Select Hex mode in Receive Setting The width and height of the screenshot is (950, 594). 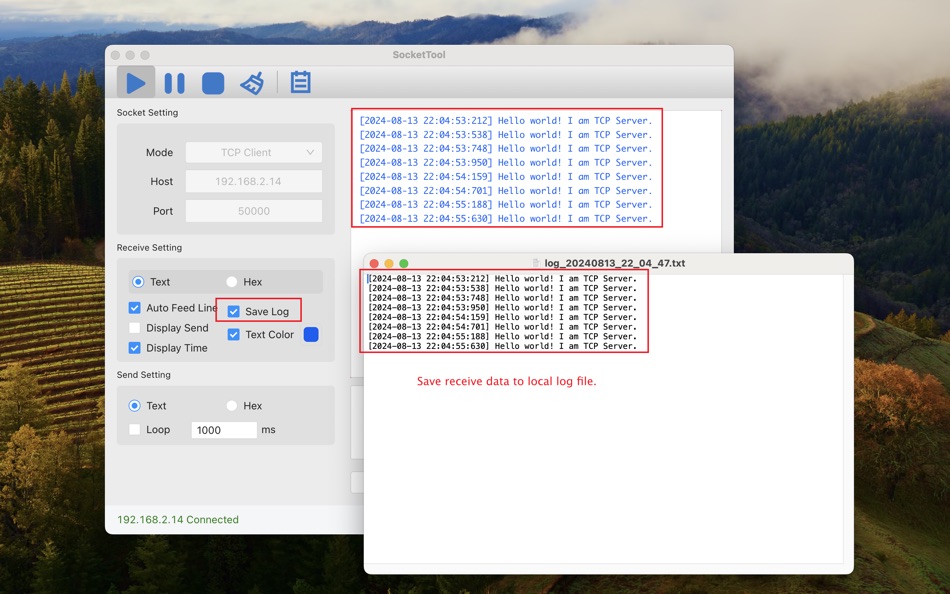pyautogui.click(x=231, y=281)
